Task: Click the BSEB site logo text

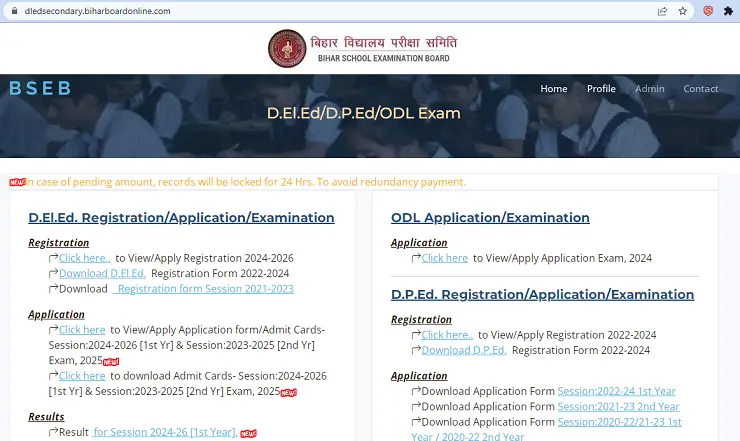Action: click(x=40, y=88)
